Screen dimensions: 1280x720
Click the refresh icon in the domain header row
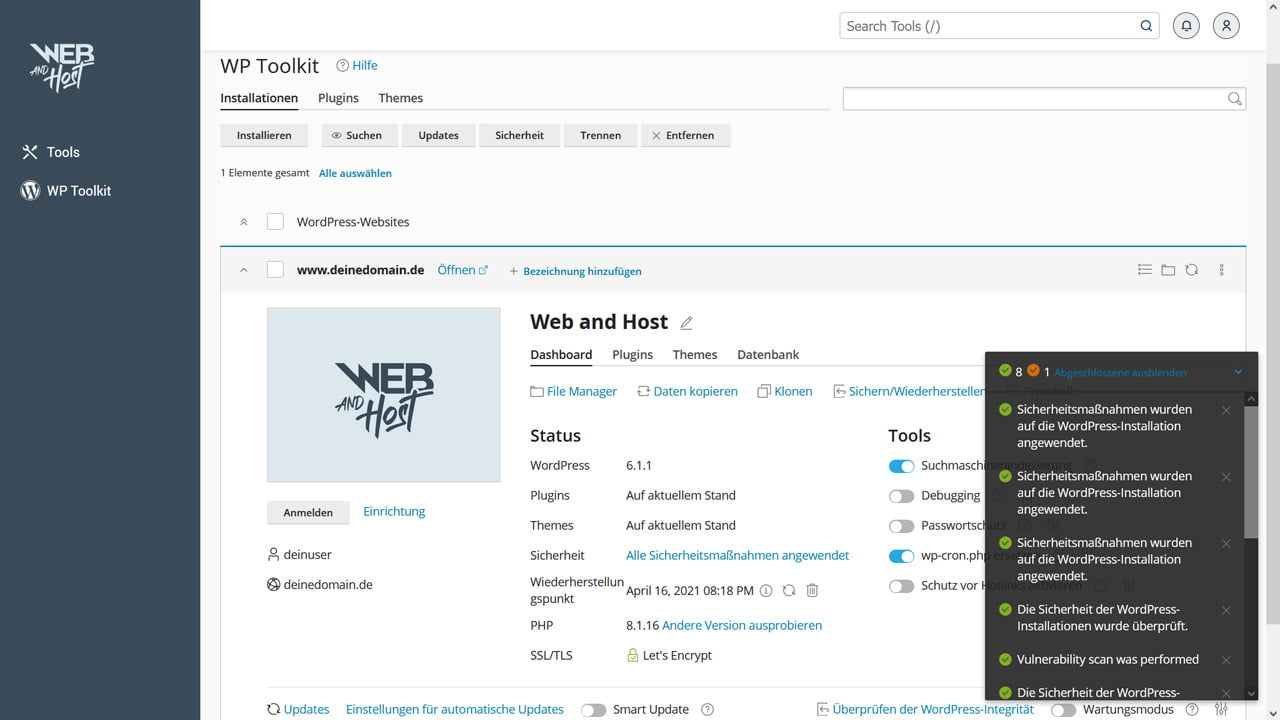[x=1191, y=270]
